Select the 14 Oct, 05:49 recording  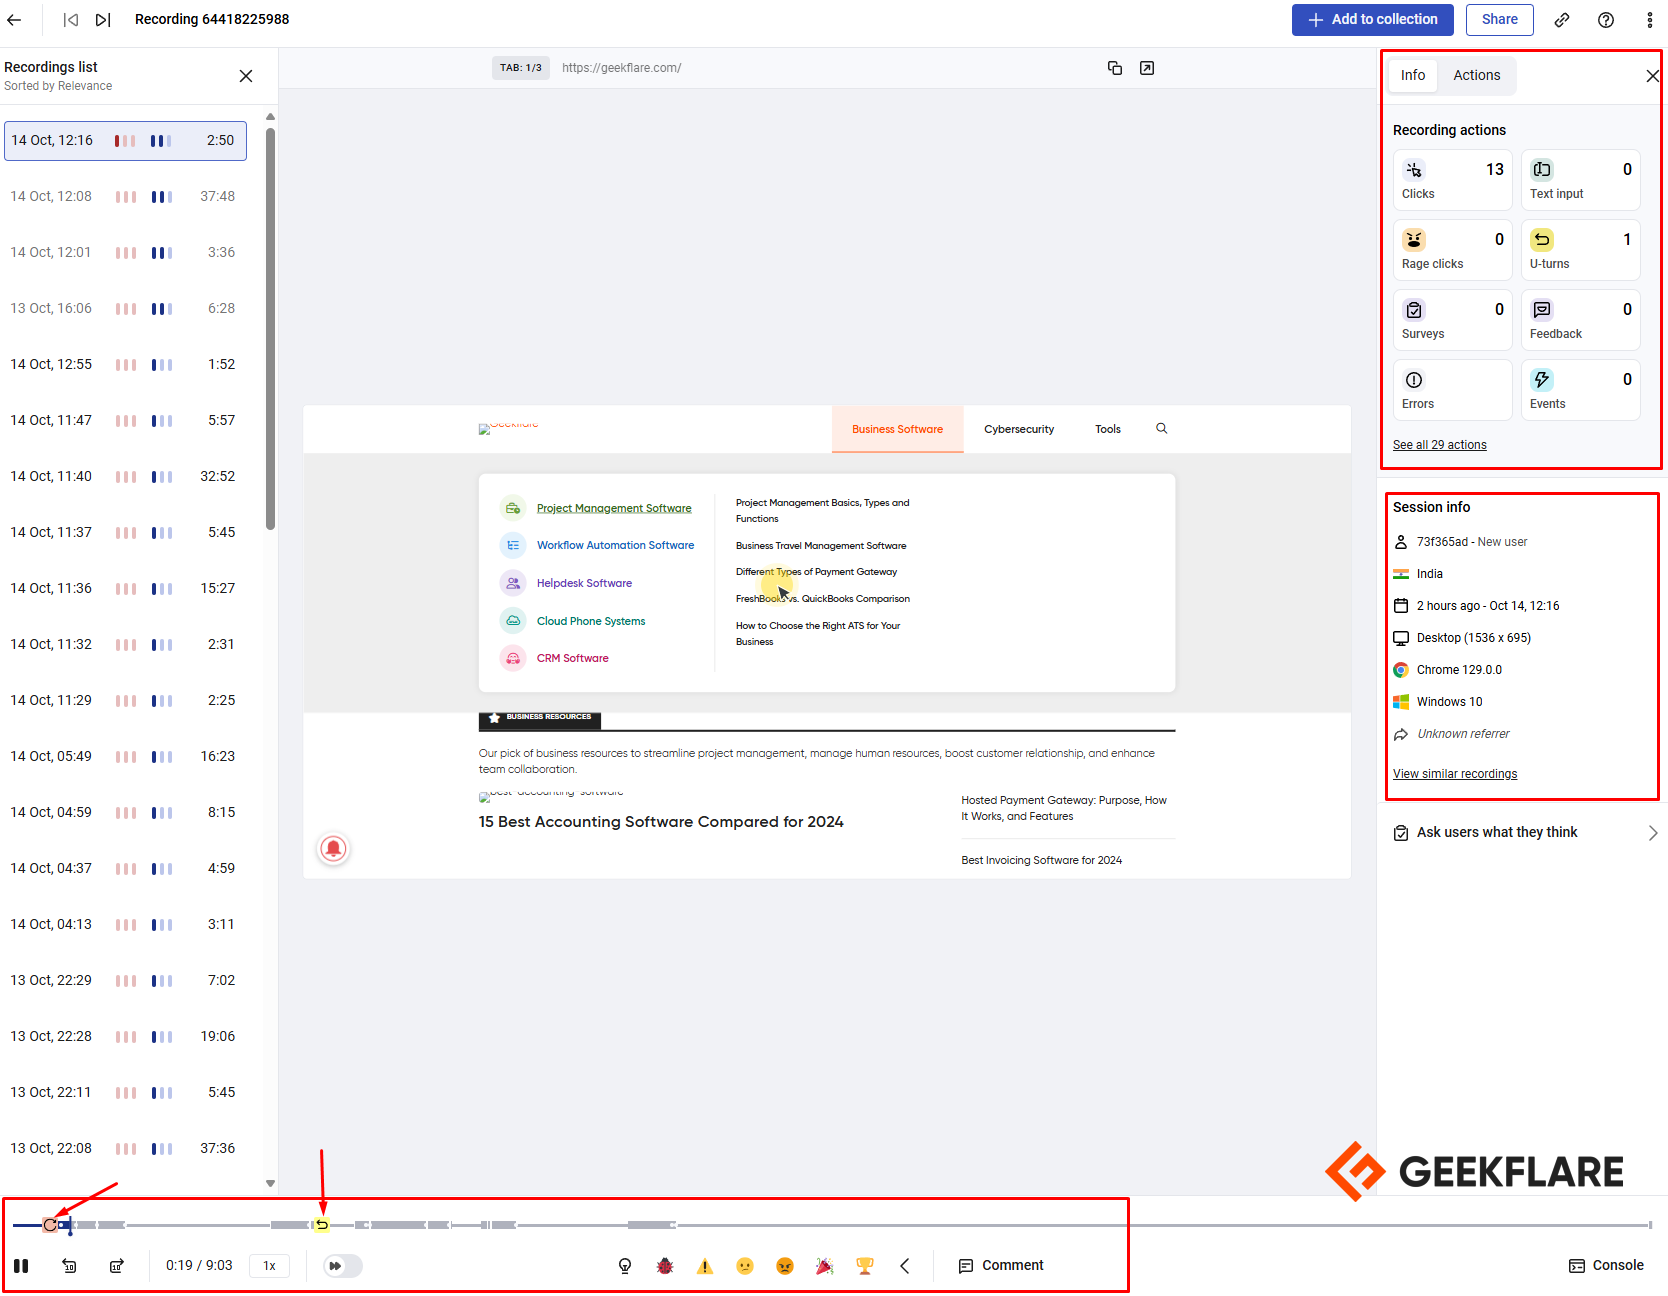(126, 756)
